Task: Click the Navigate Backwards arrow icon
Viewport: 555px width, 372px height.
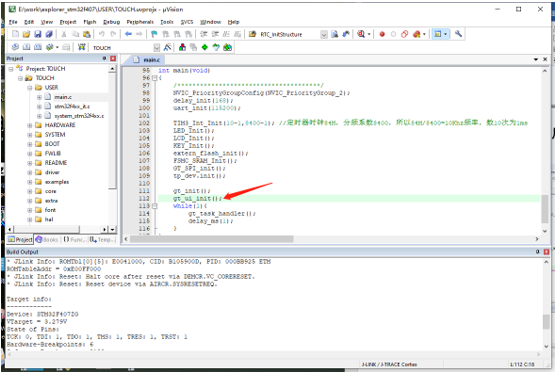Action: tap(128, 34)
